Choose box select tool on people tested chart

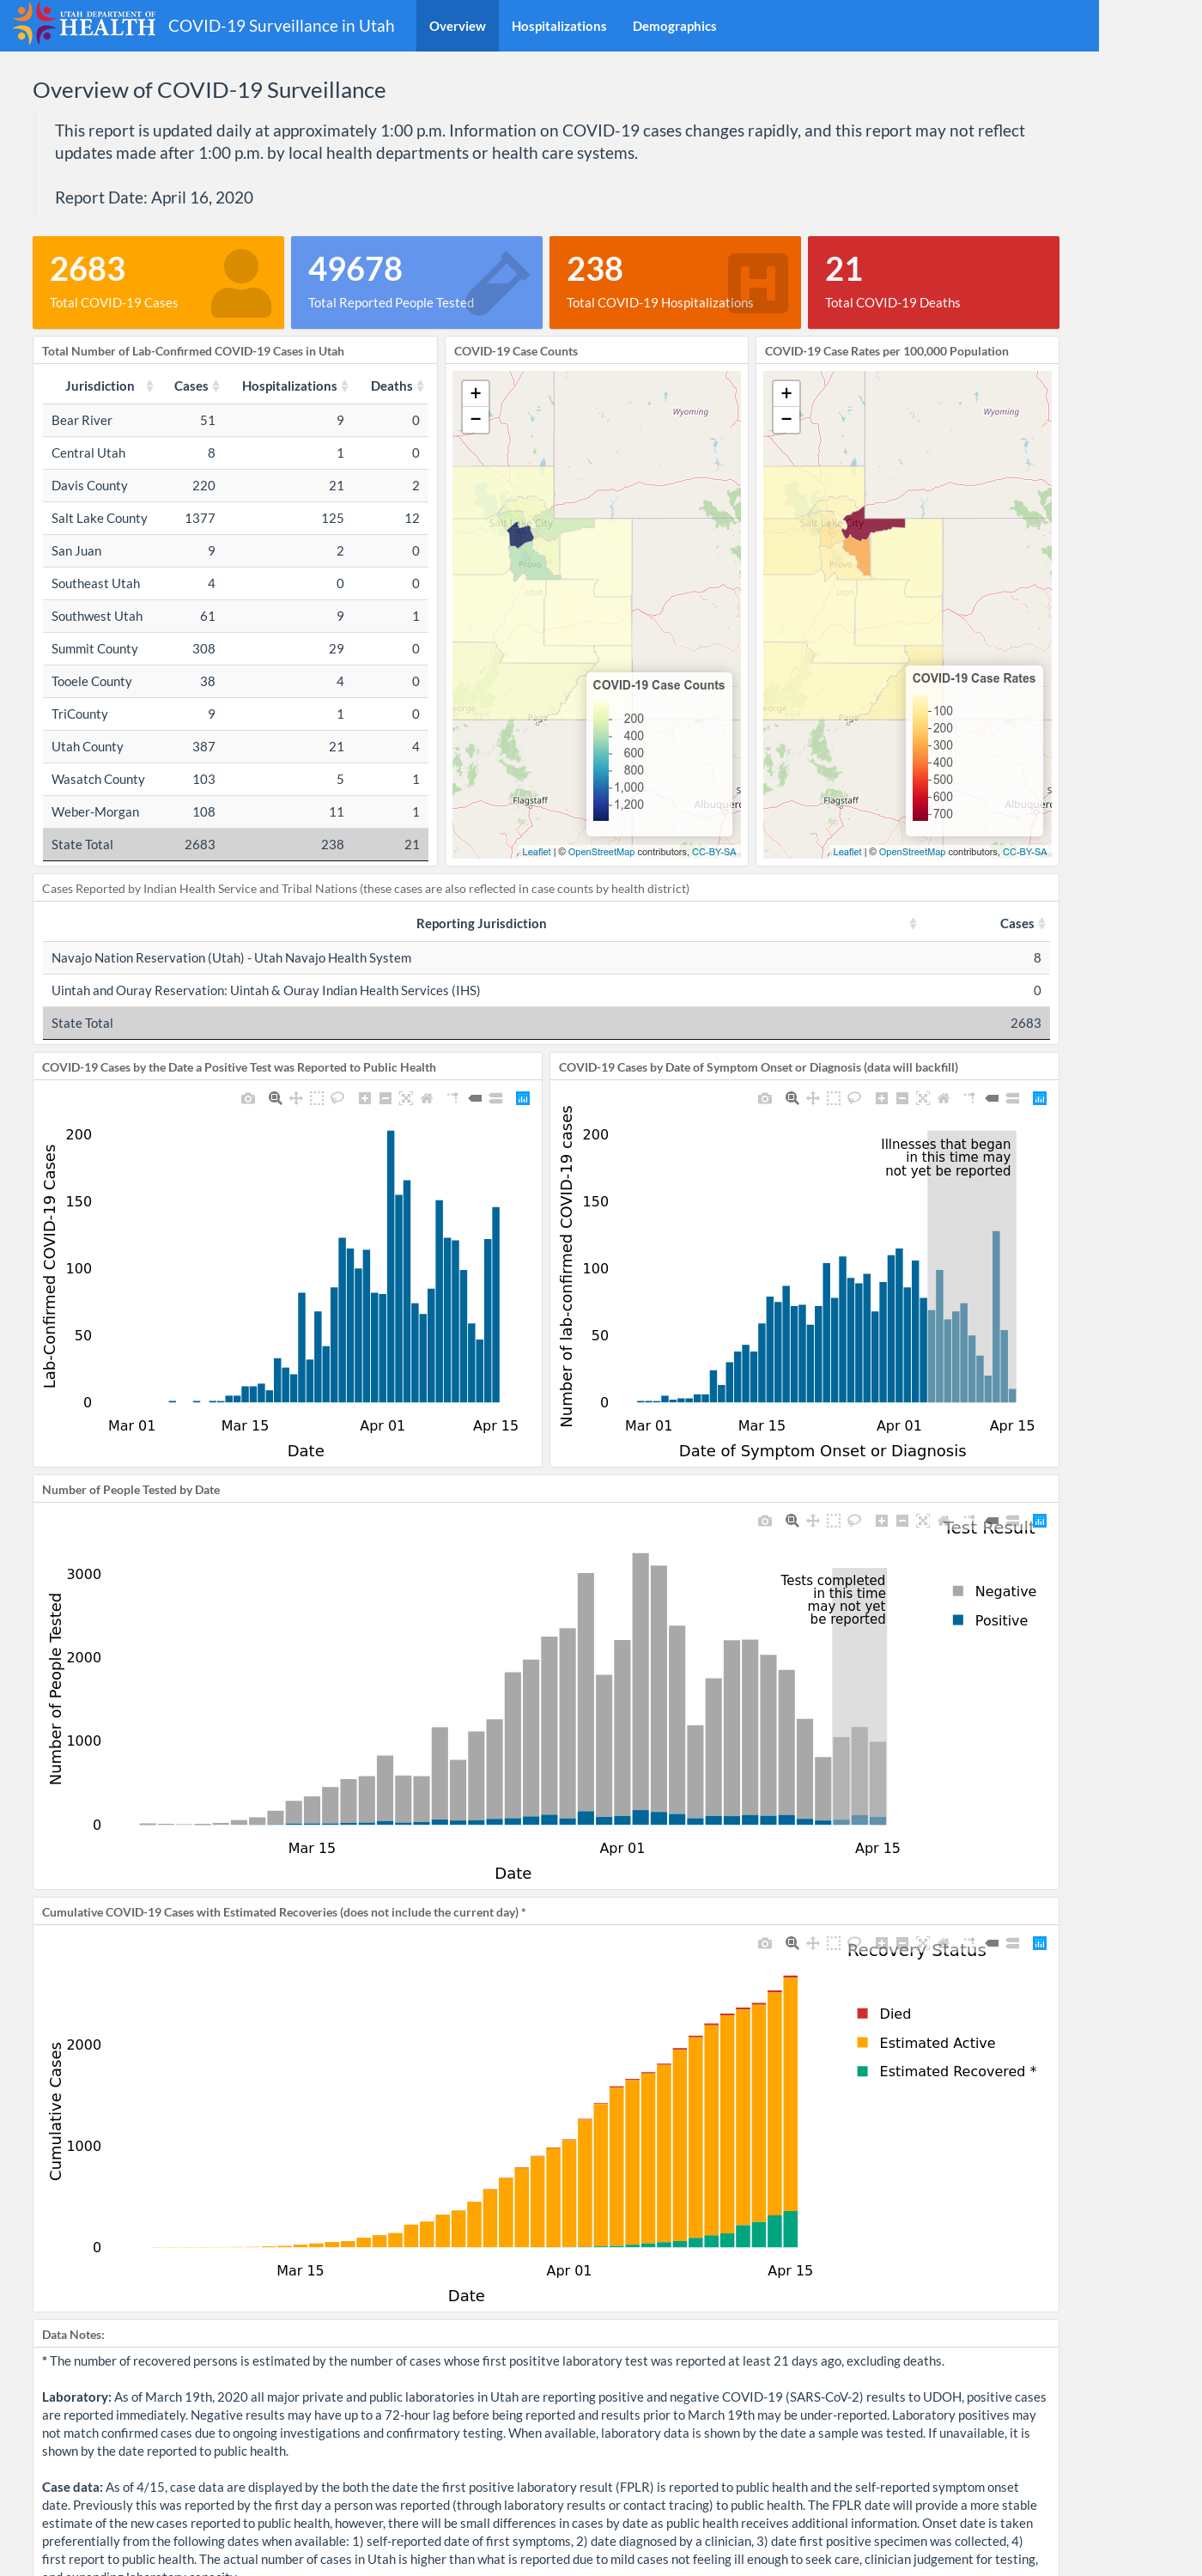(833, 1521)
